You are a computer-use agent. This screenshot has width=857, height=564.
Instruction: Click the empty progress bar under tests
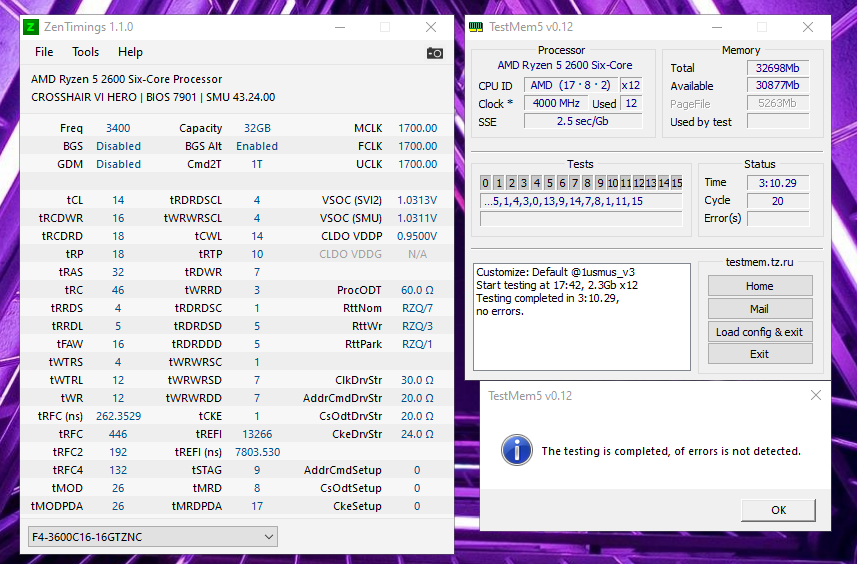pyautogui.click(x=581, y=219)
